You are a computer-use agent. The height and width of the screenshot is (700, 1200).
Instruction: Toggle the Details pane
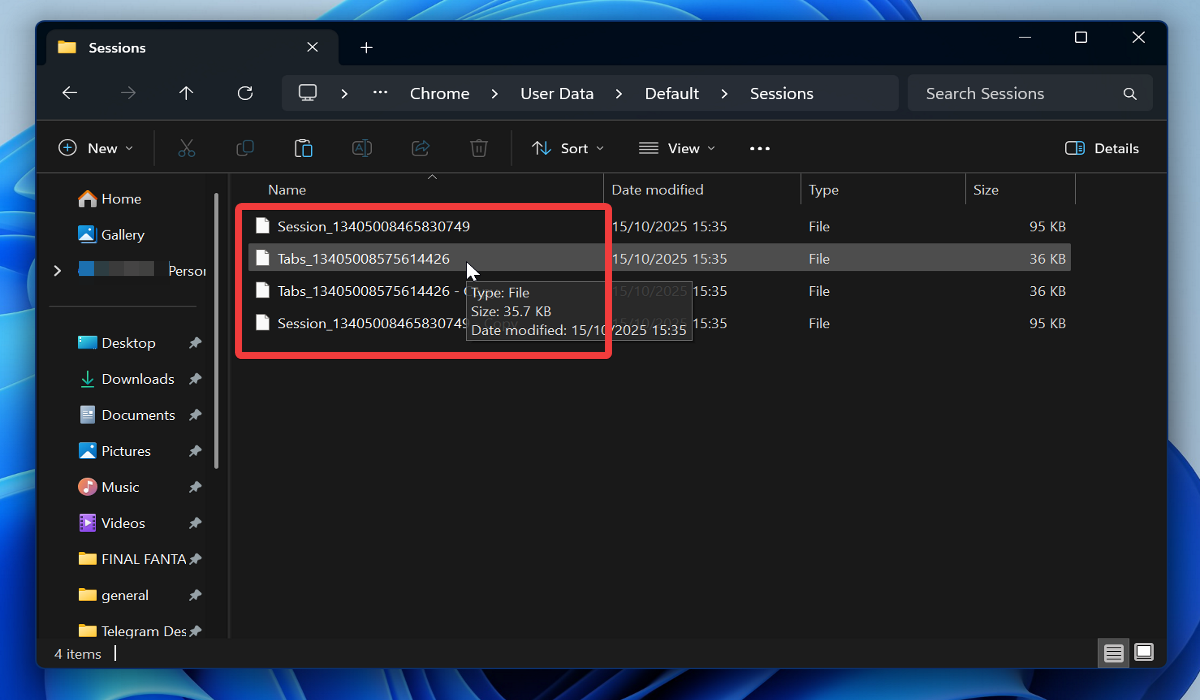(x=1102, y=148)
